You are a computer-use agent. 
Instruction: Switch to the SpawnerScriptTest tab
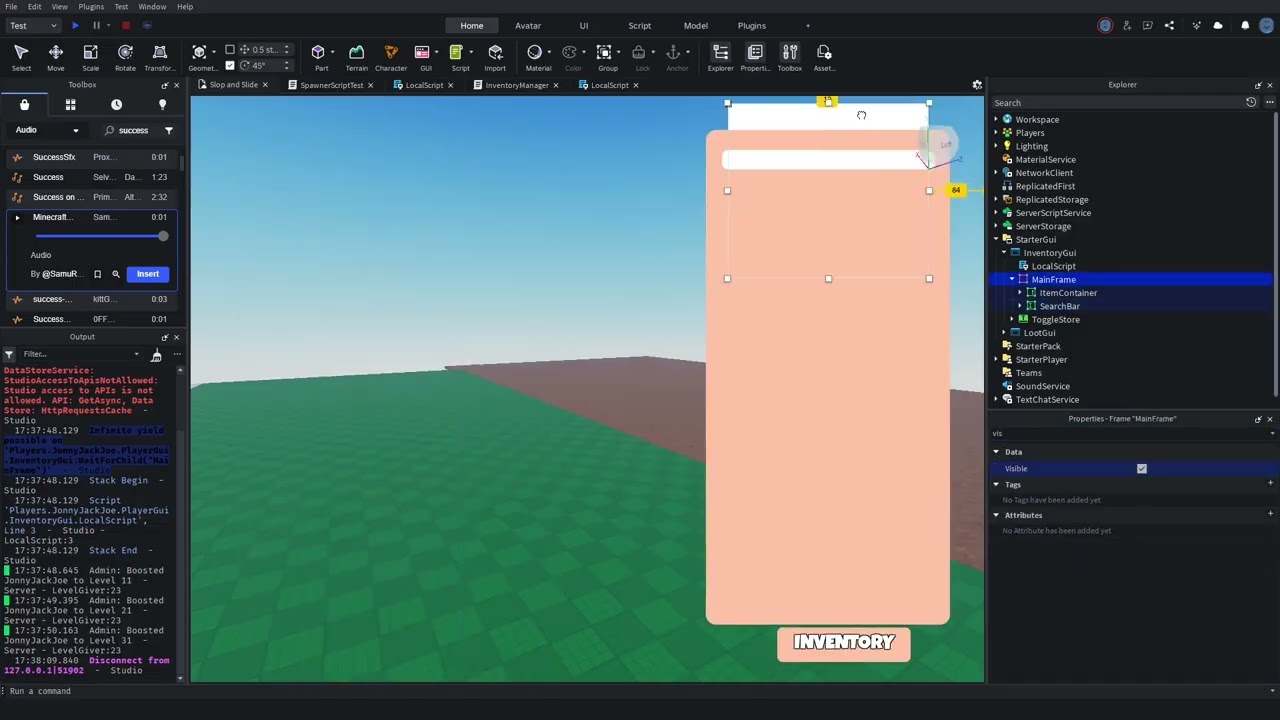point(331,85)
